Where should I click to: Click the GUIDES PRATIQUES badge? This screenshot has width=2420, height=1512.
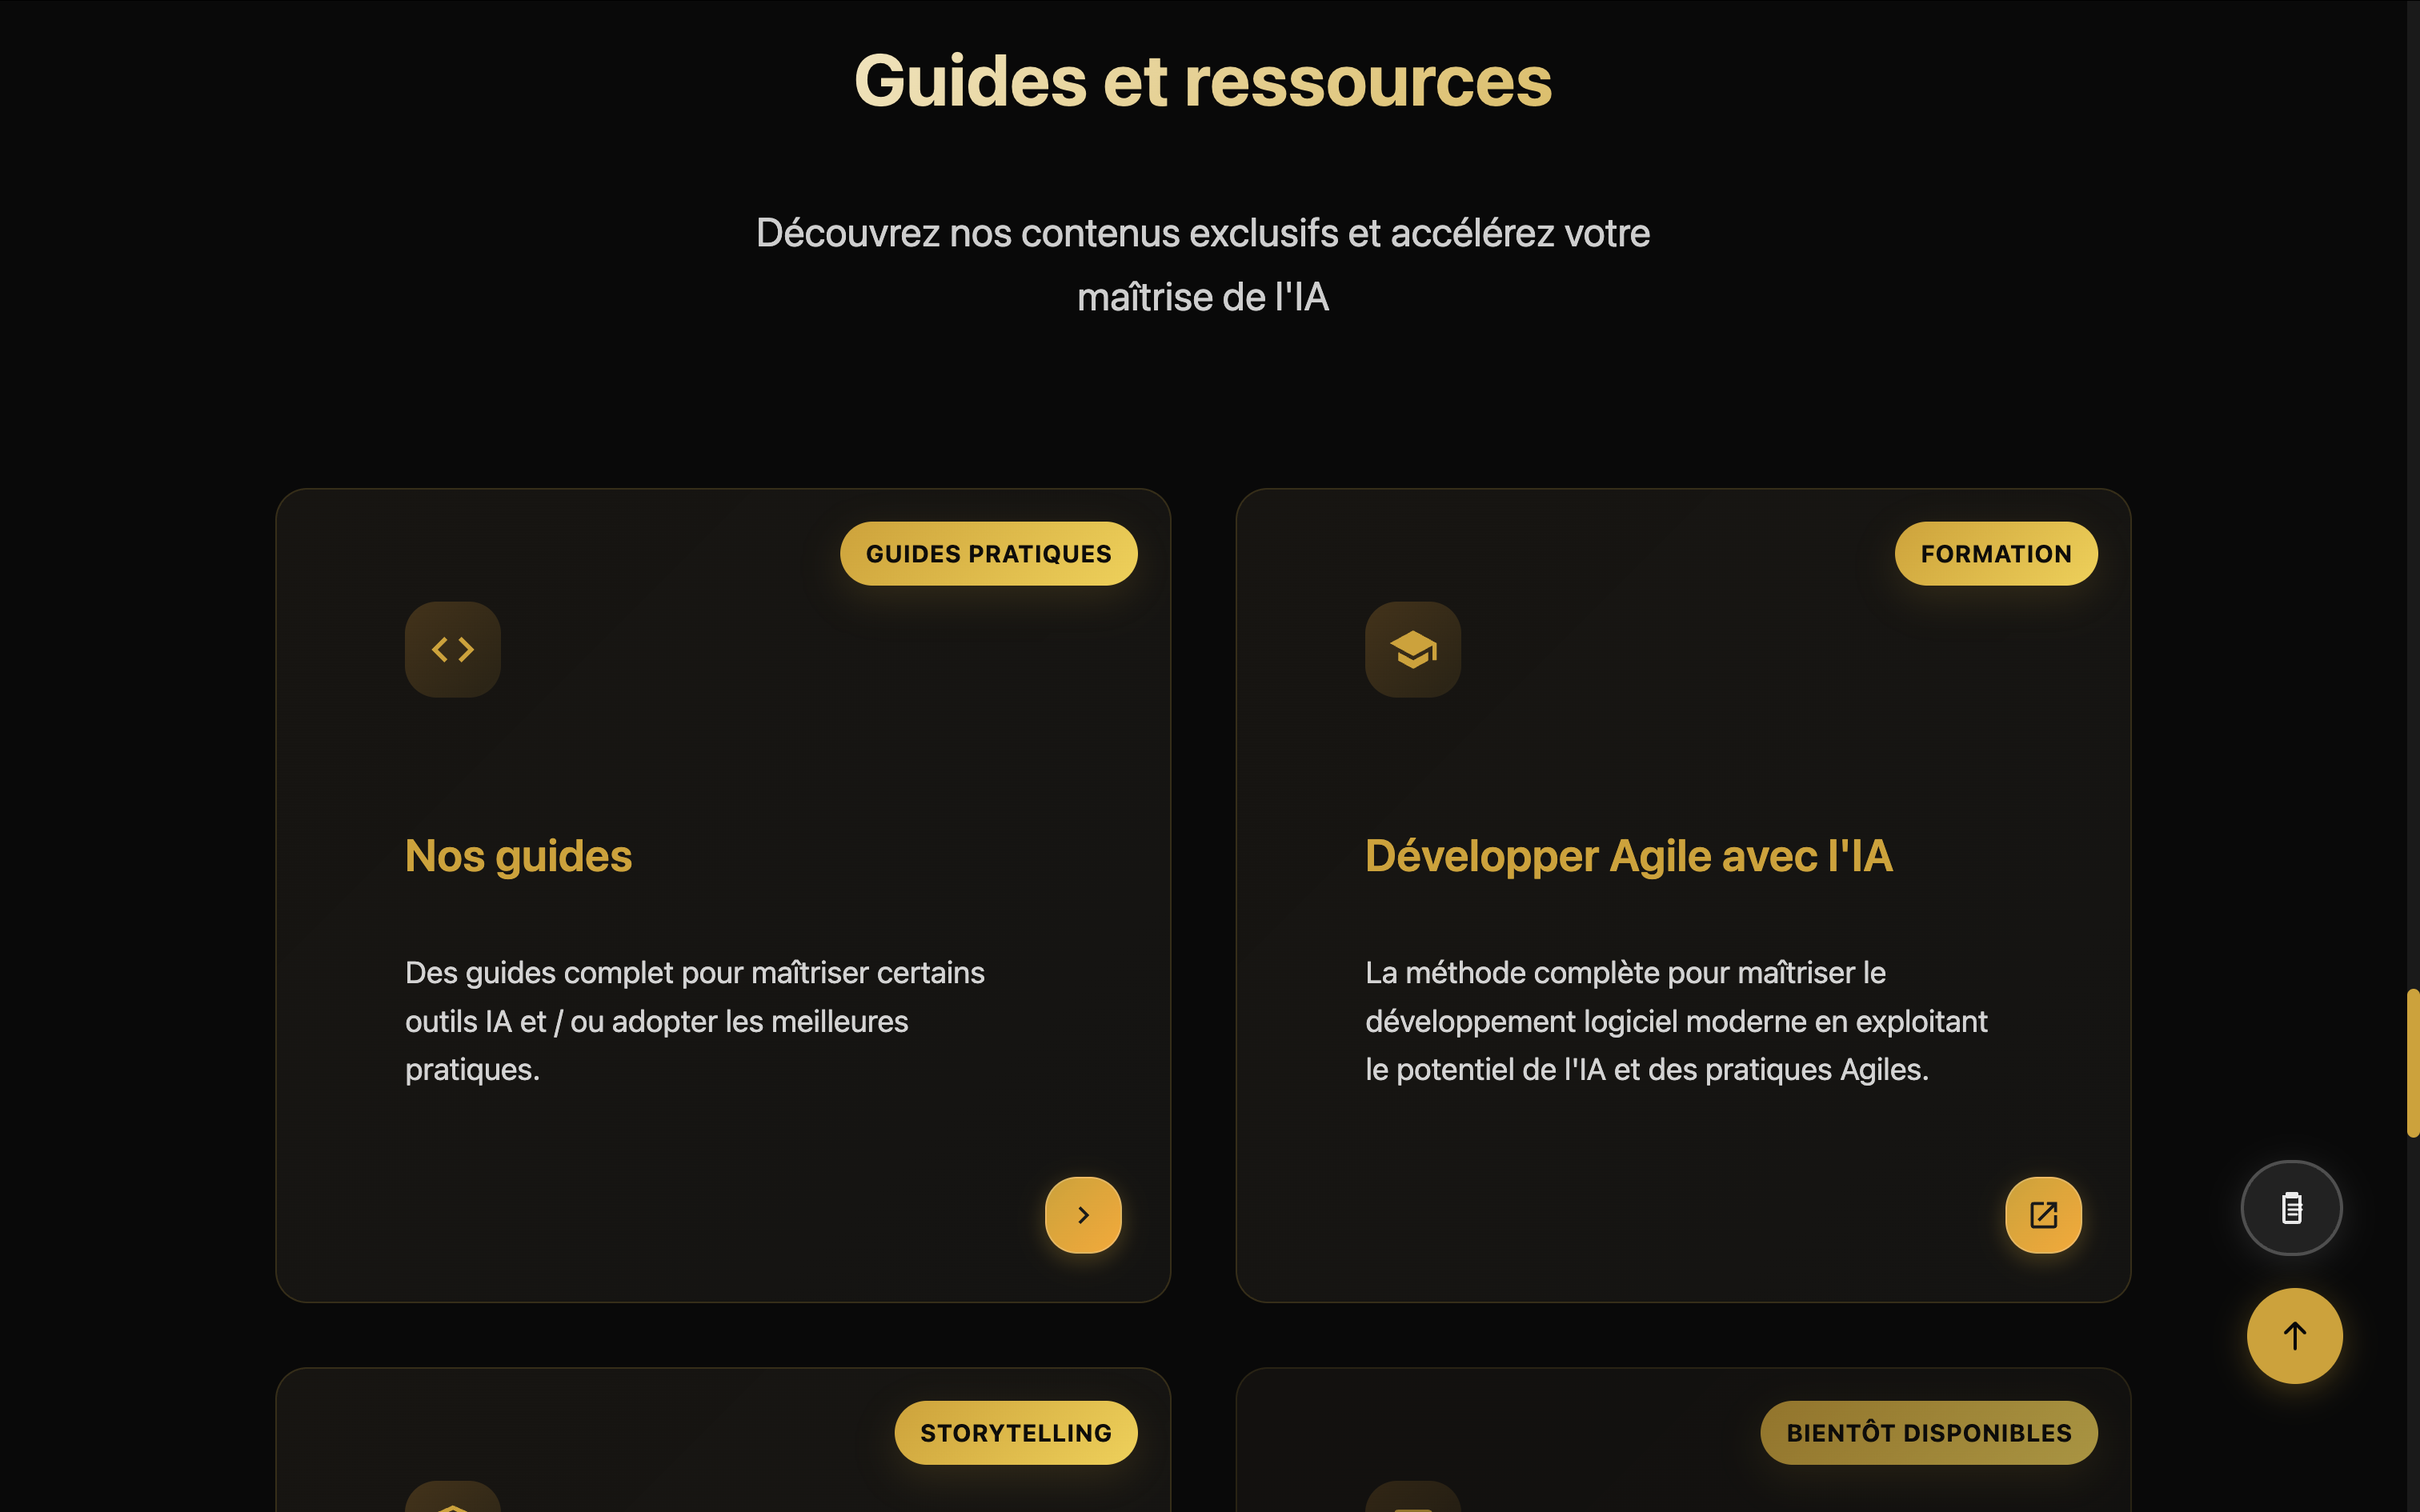(x=988, y=553)
